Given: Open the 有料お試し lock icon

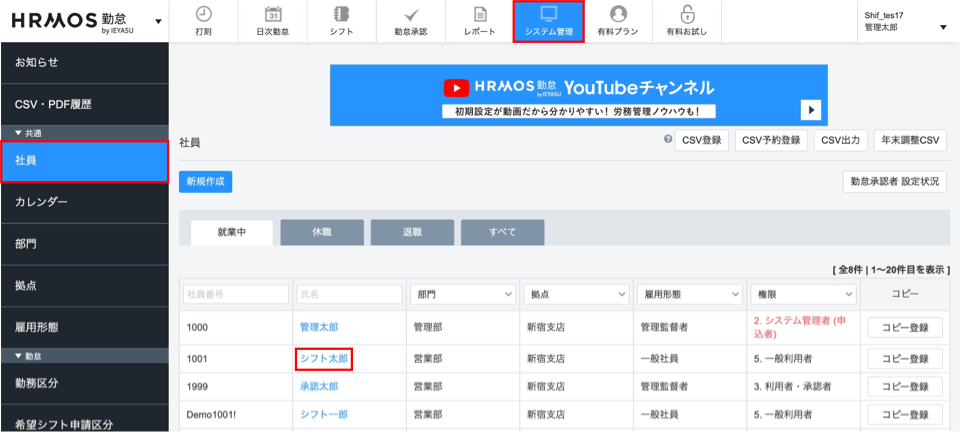Looking at the screenshot, I should coord(686,15).
